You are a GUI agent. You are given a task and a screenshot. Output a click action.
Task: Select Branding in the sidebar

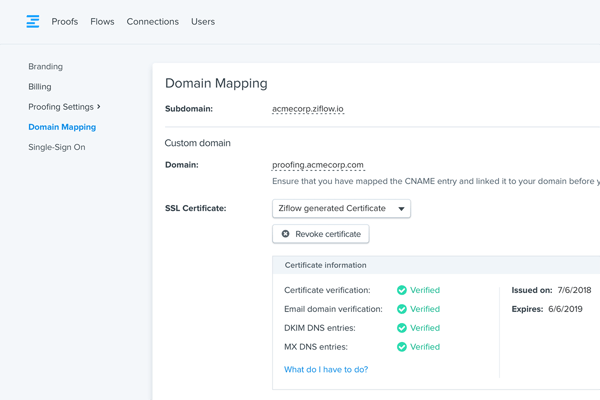45,67
